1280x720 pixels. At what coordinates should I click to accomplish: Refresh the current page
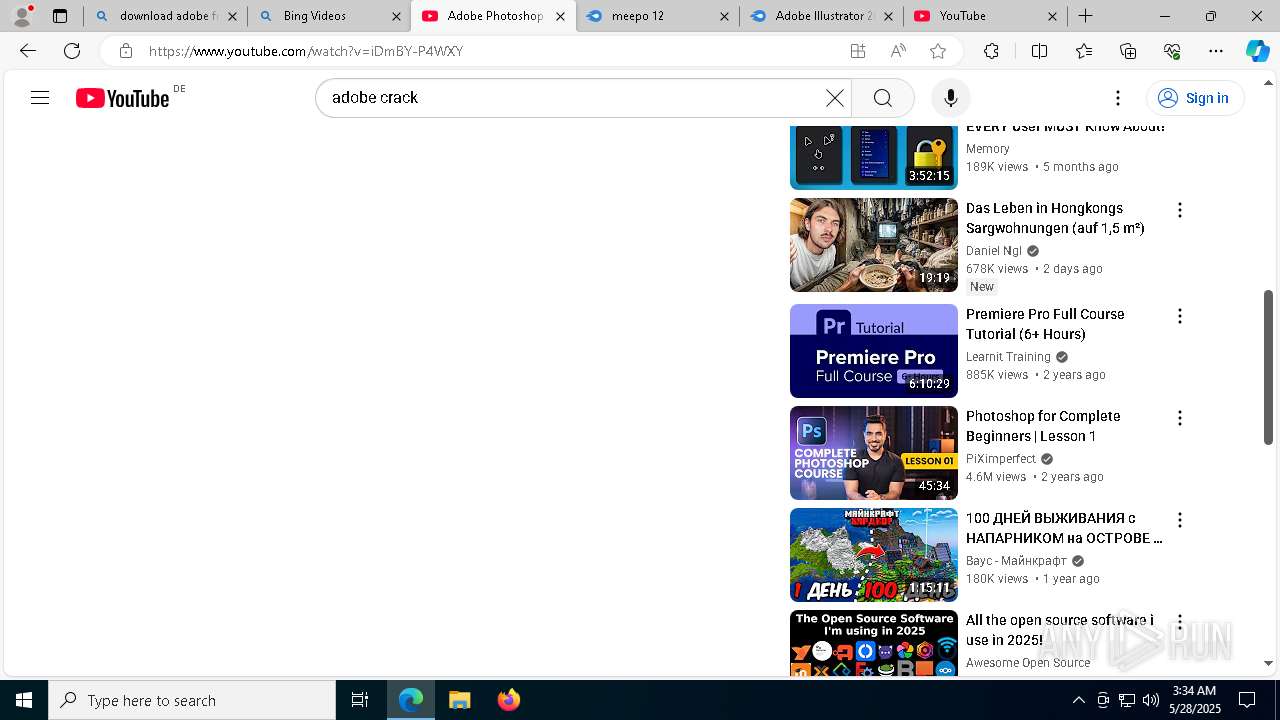click(72, 51)
